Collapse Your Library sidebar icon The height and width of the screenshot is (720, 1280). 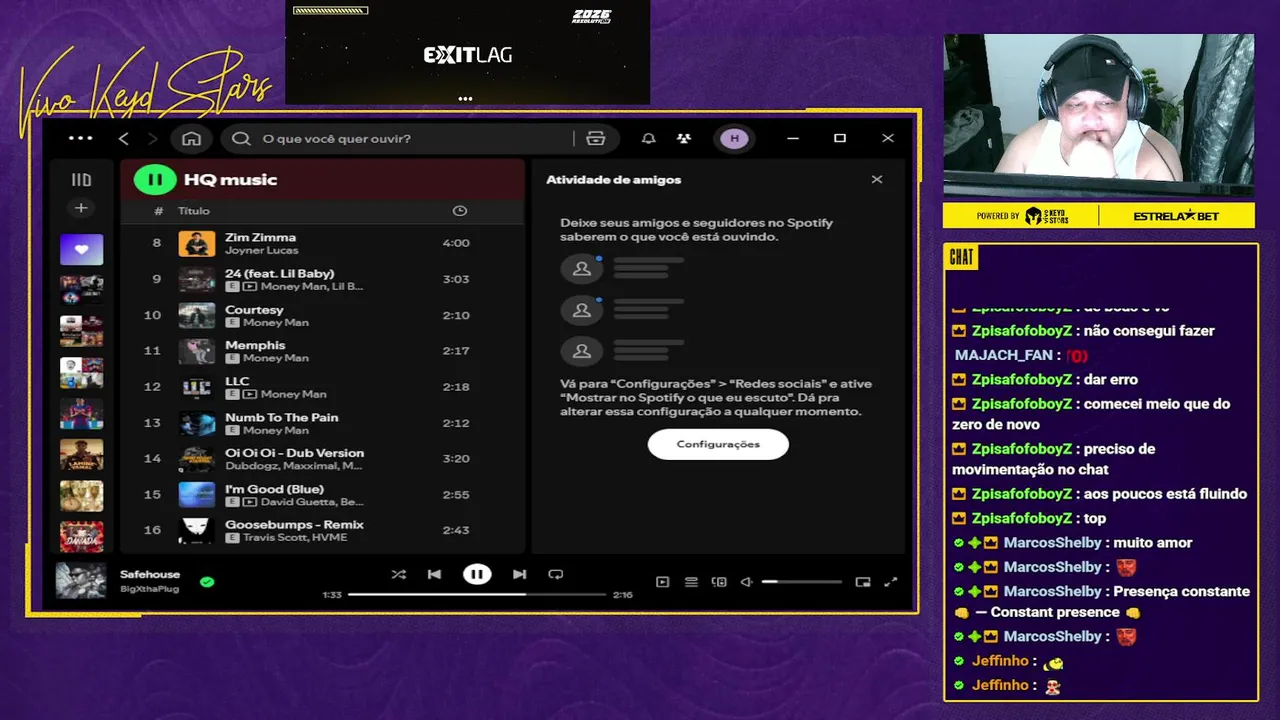coord(81,180)
